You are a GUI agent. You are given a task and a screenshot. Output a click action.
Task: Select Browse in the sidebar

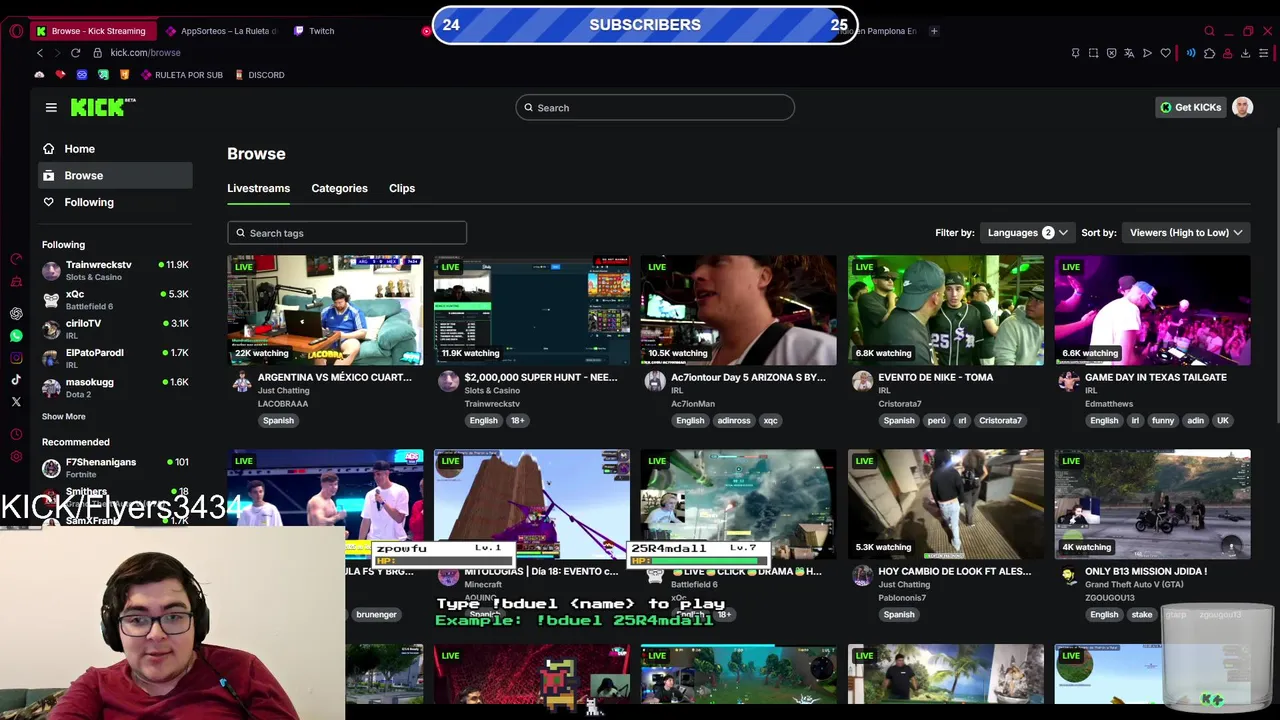pos(115,175)
